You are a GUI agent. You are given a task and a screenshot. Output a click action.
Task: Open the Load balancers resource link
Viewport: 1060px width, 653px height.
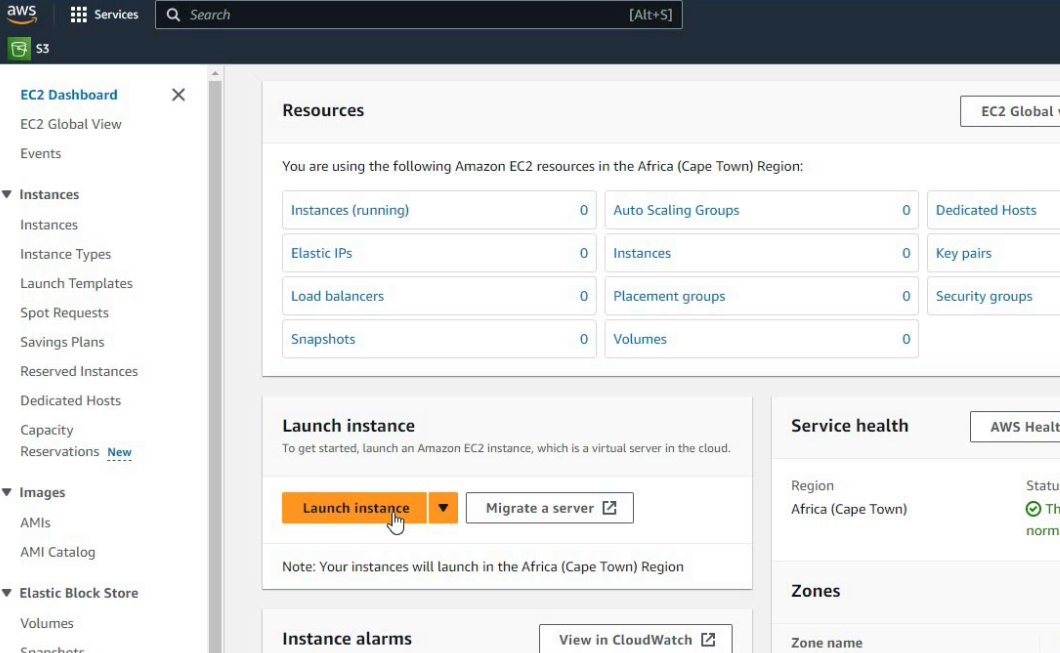pos(337,296)
